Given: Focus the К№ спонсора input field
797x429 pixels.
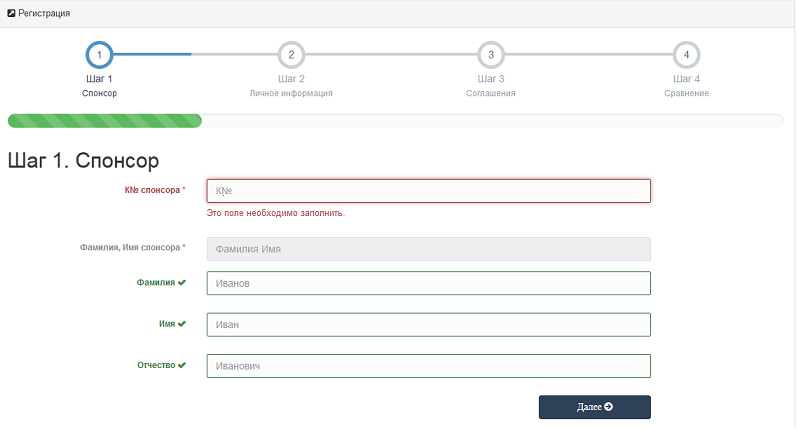Looking at the screenshot, I should [x=428, y=191].
